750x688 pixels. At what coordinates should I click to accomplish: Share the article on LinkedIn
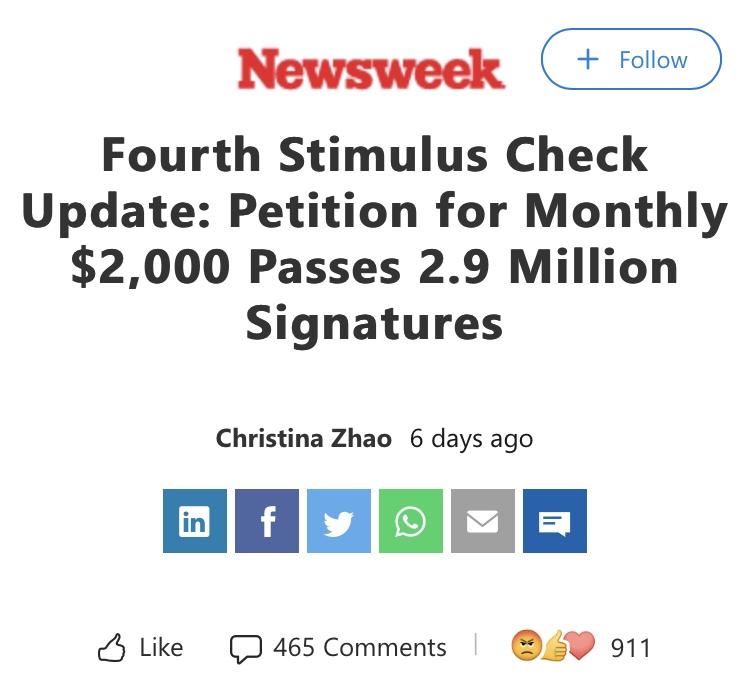tap(194, 521)
